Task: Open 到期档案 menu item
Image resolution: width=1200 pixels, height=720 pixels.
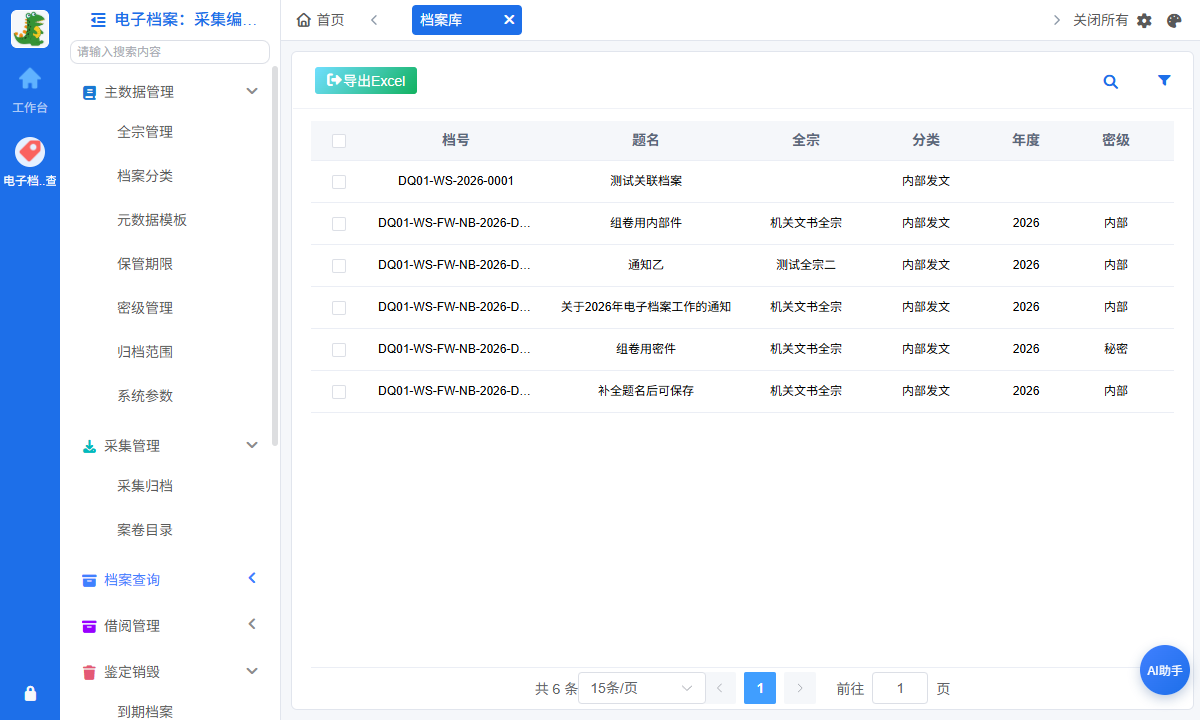Action: [145, 712]
